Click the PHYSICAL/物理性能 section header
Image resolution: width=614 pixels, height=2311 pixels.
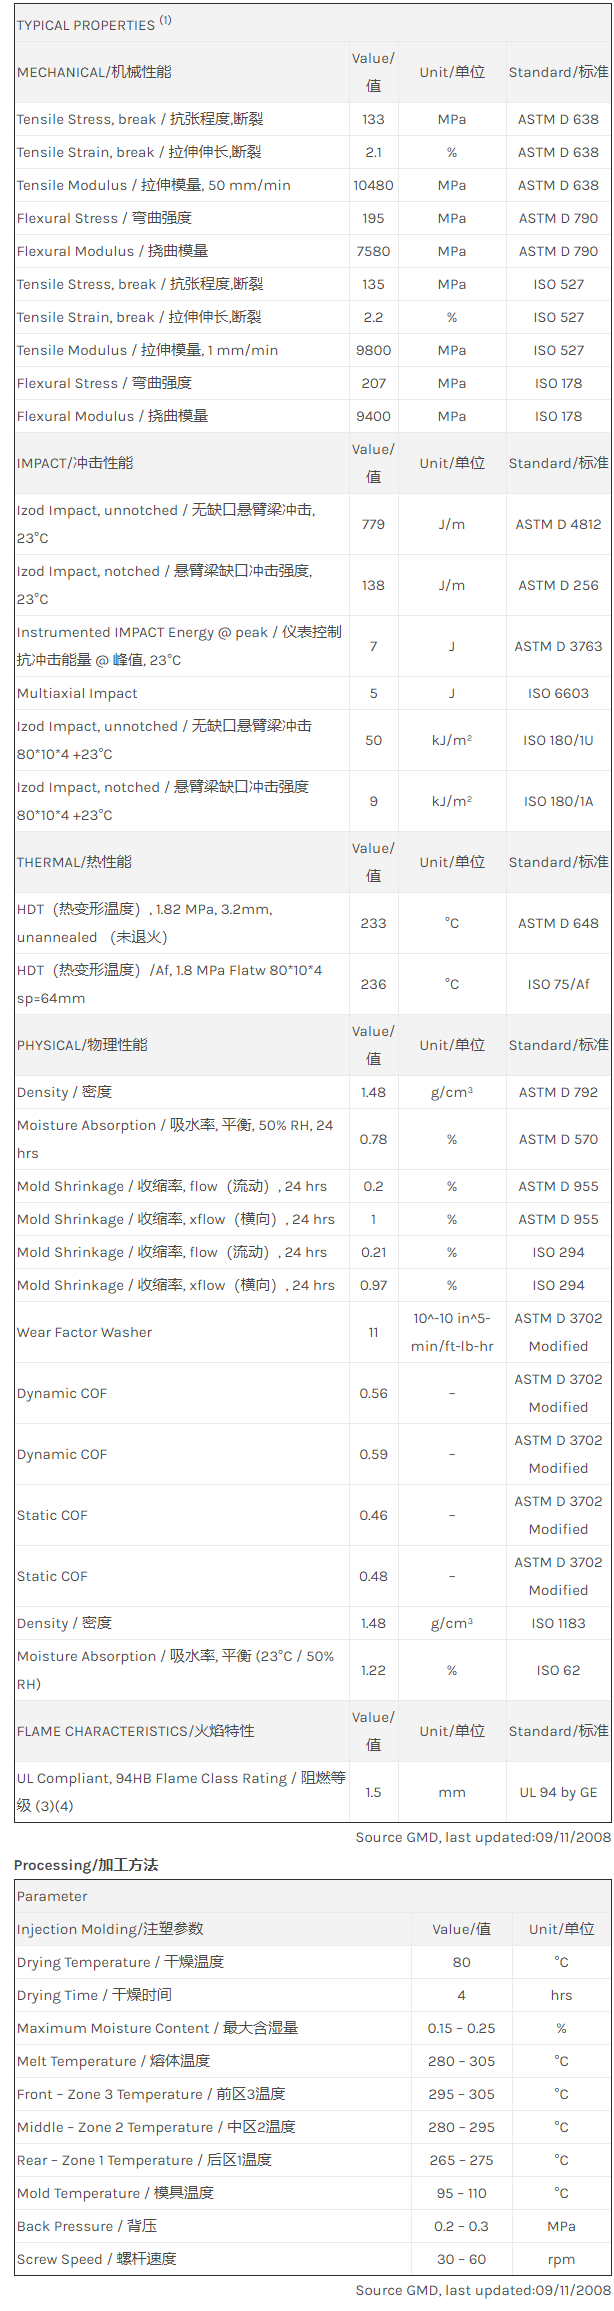click(x=82, y=1045)
